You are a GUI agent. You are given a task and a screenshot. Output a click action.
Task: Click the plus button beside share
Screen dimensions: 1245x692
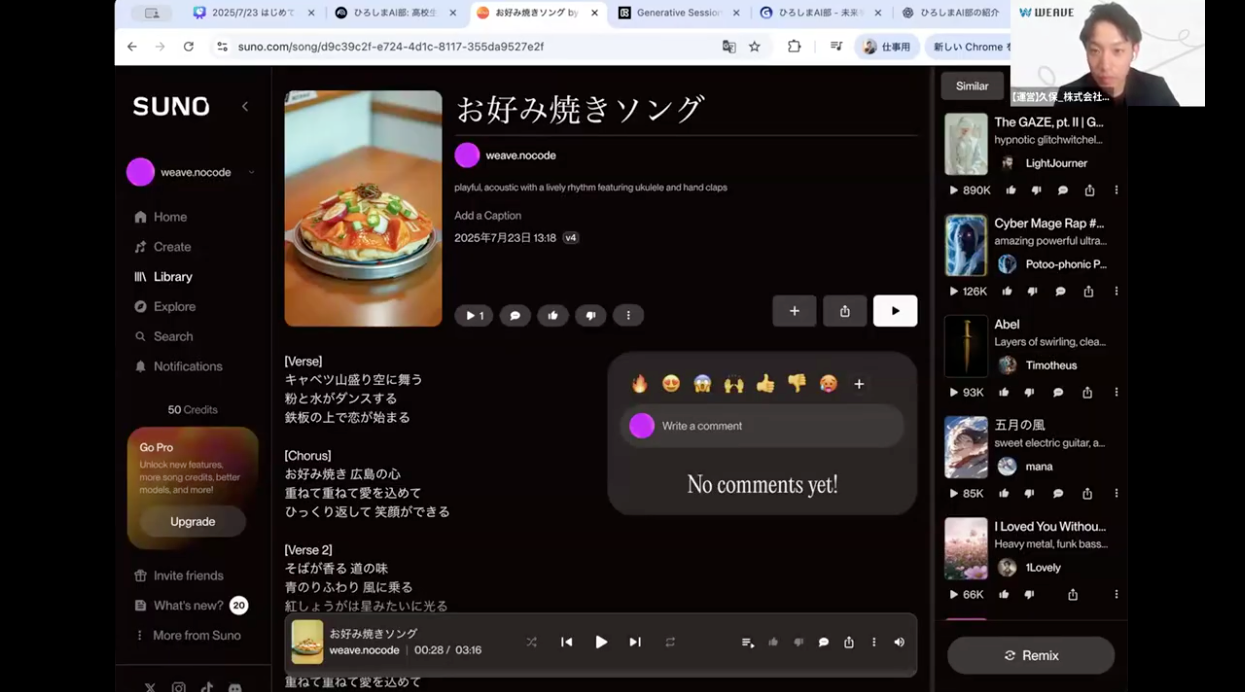coord(794,311)
